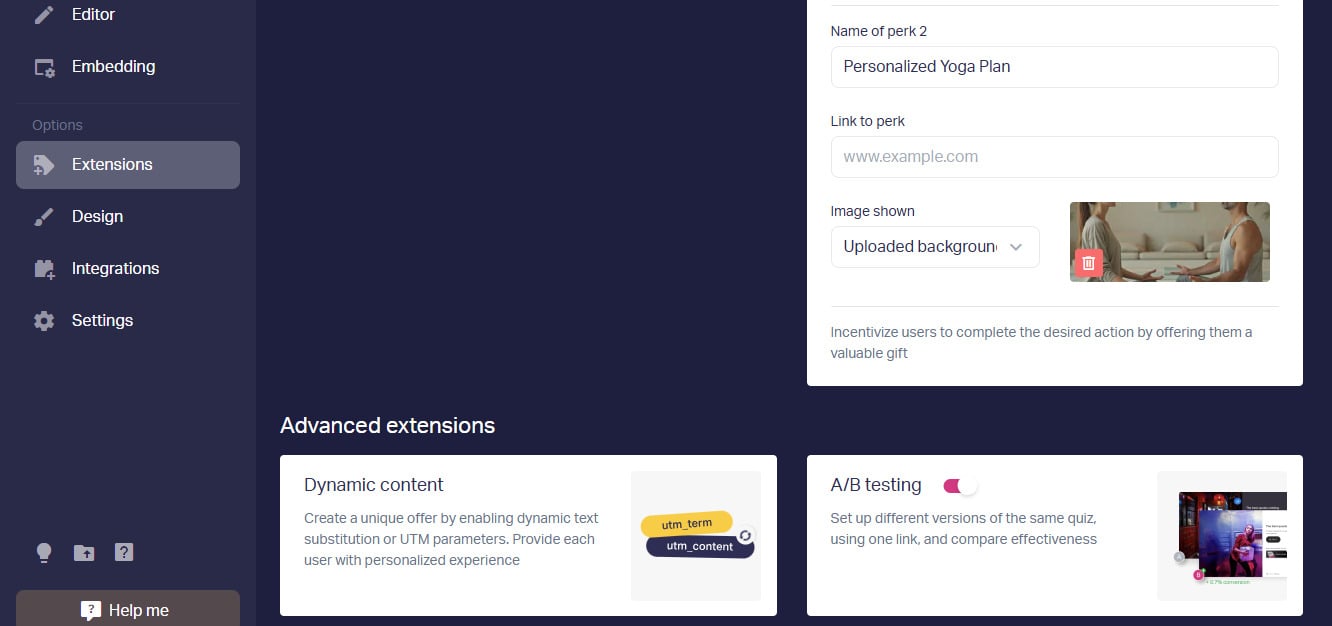Click the Integrations puzzle icon
The width and height of the screenshot is (1332, 626).
point(44,269)
